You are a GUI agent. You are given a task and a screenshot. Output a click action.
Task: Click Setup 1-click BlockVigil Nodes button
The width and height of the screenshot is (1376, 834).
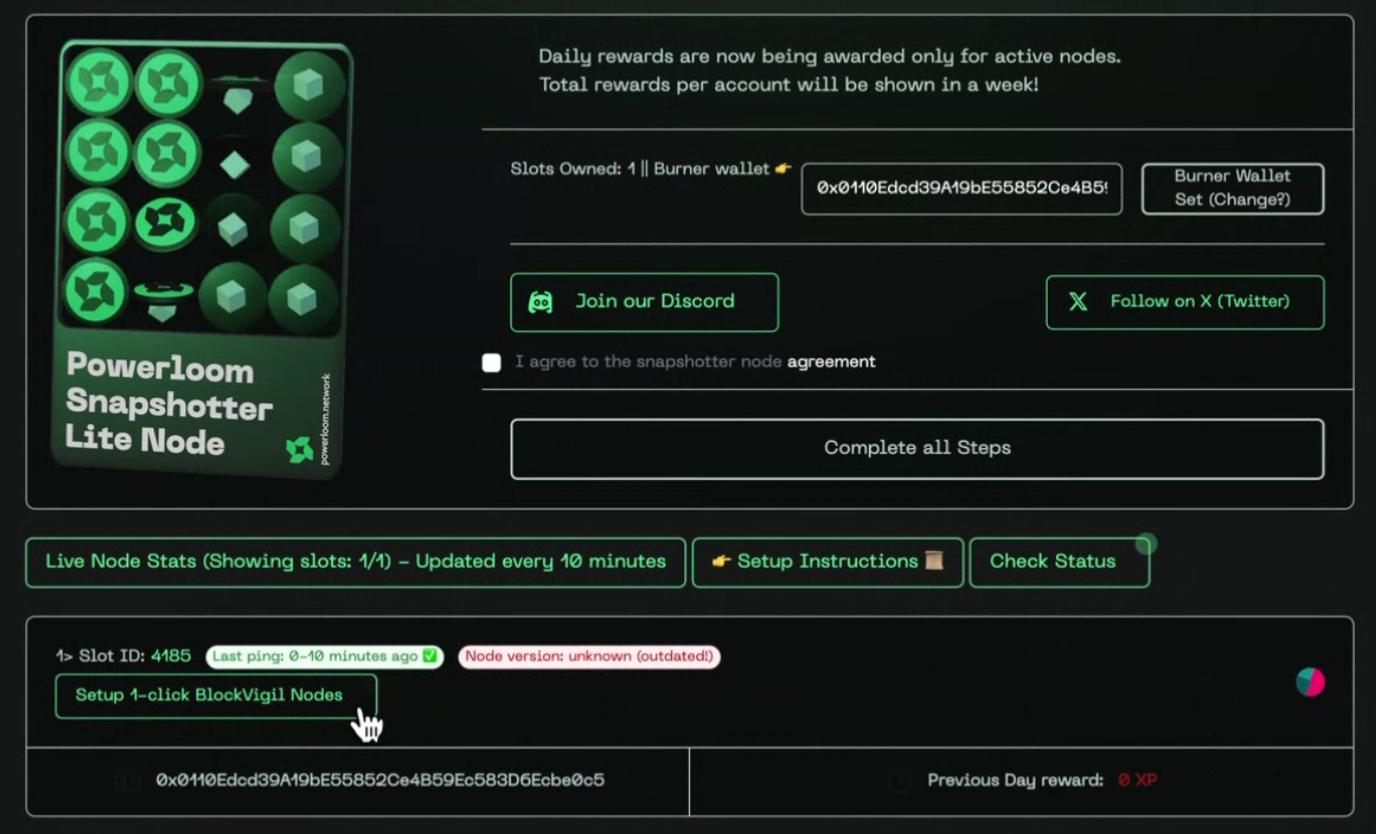(x=216, y=695)
